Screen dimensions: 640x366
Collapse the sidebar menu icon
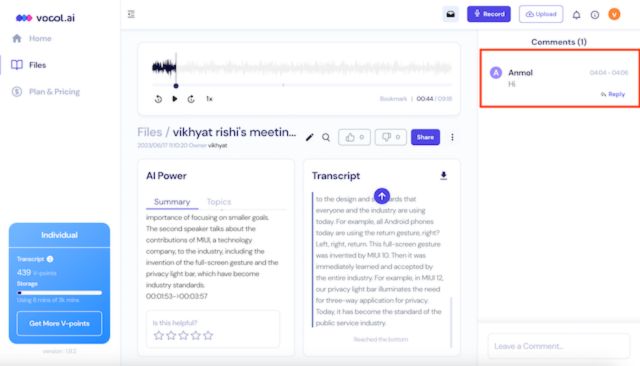pyautogui.click(x=131, y=14)
